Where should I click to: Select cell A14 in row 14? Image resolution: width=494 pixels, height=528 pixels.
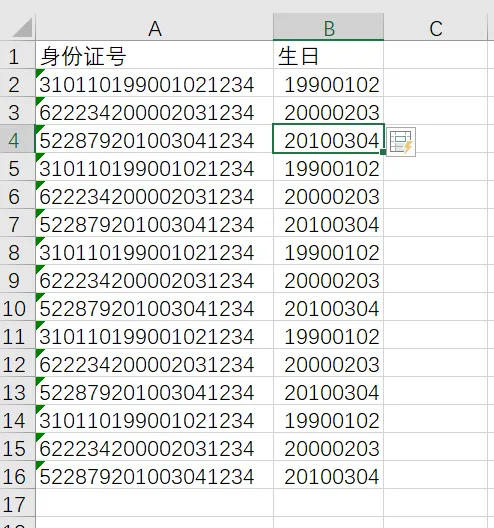click(154, 419)
